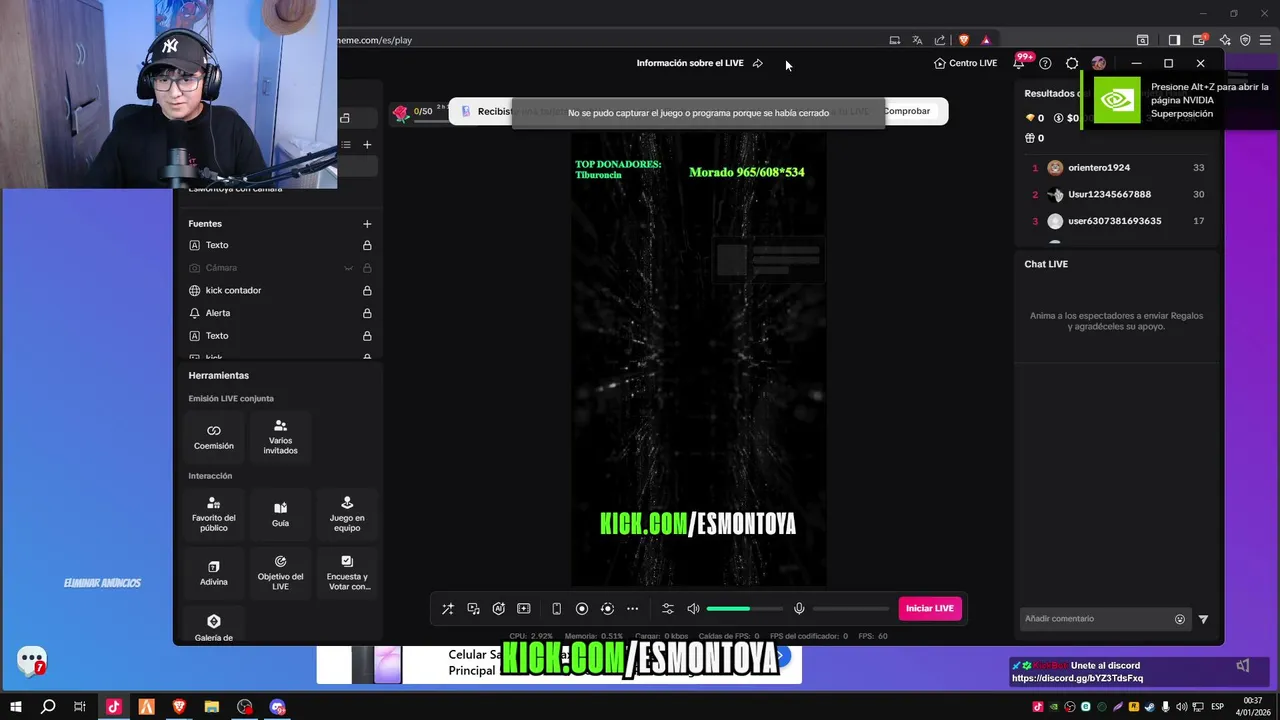Open the help question mark icon
Viewport: 1280px width, 720px height.
pyautogui.click(x=1045, y=63)
